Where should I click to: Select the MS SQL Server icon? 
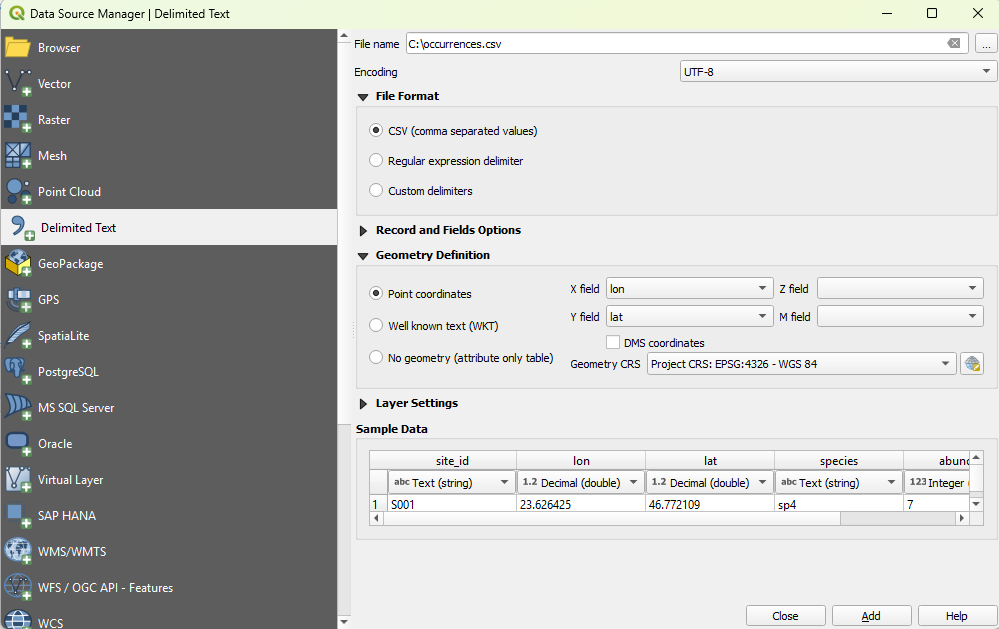pos(17,407)
